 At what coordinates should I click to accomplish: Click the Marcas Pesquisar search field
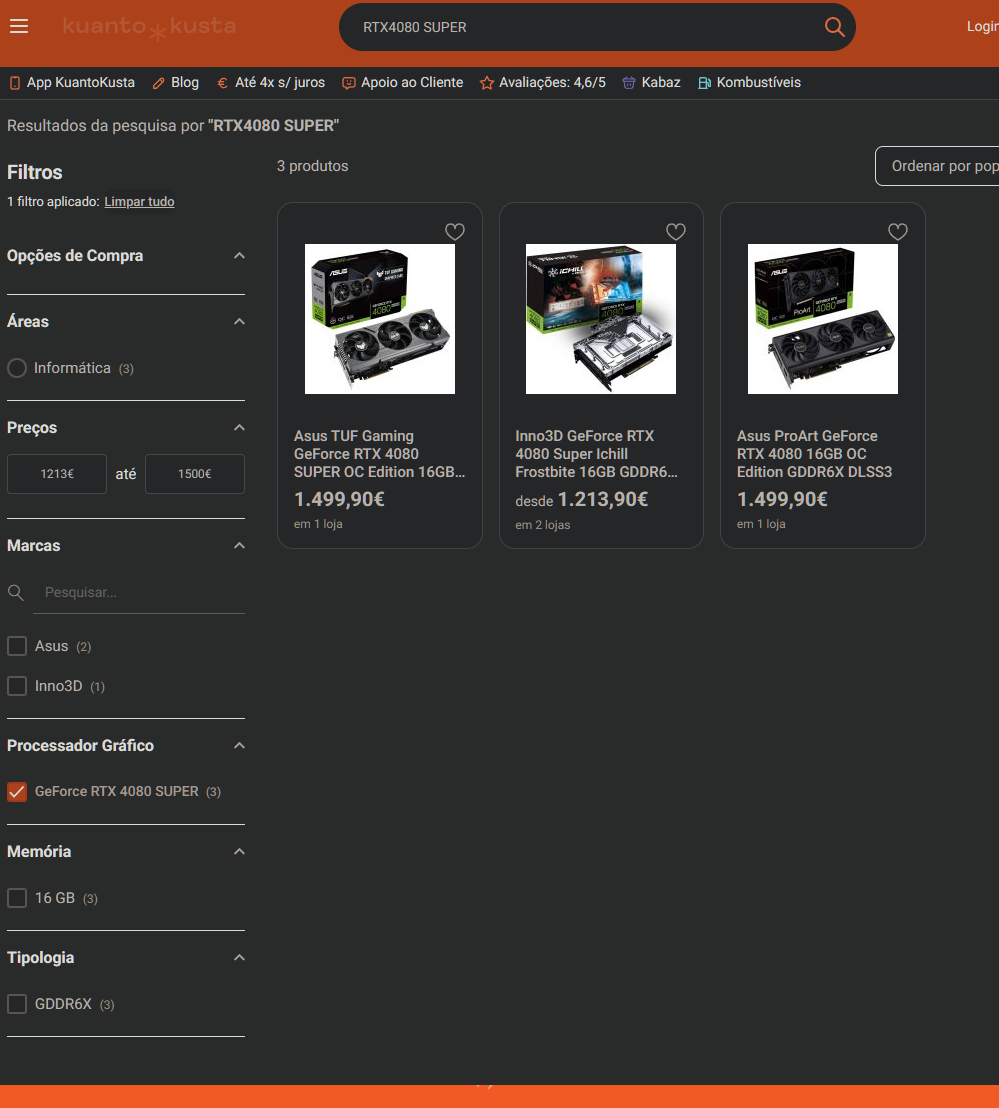139,592
